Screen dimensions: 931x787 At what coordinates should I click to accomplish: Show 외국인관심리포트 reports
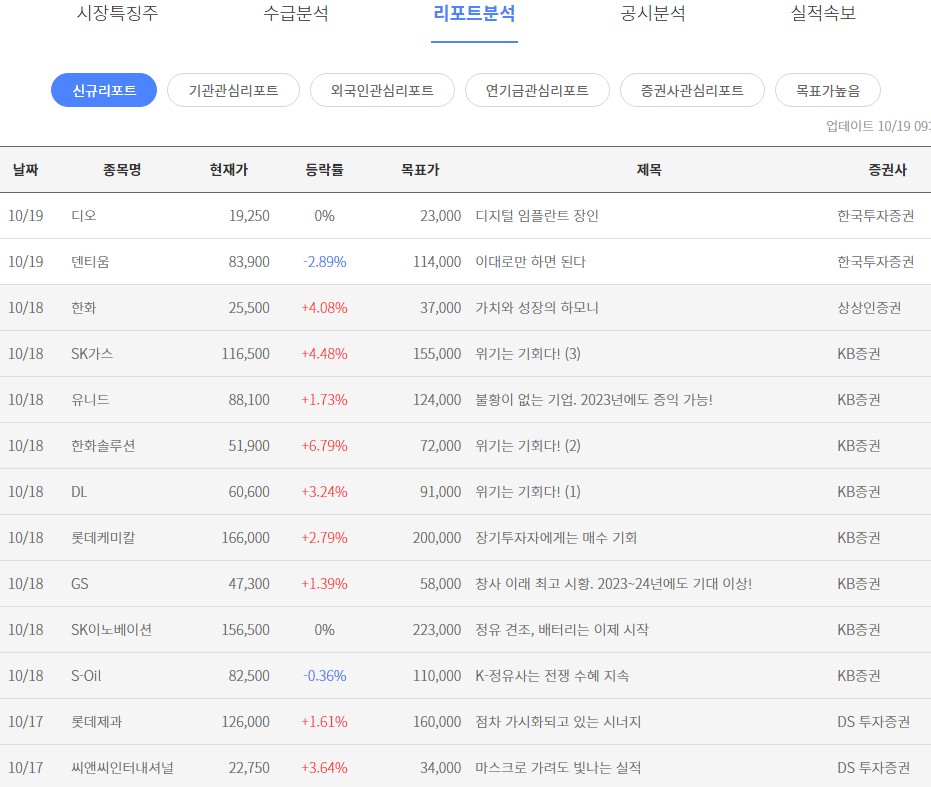click(382, 90)
